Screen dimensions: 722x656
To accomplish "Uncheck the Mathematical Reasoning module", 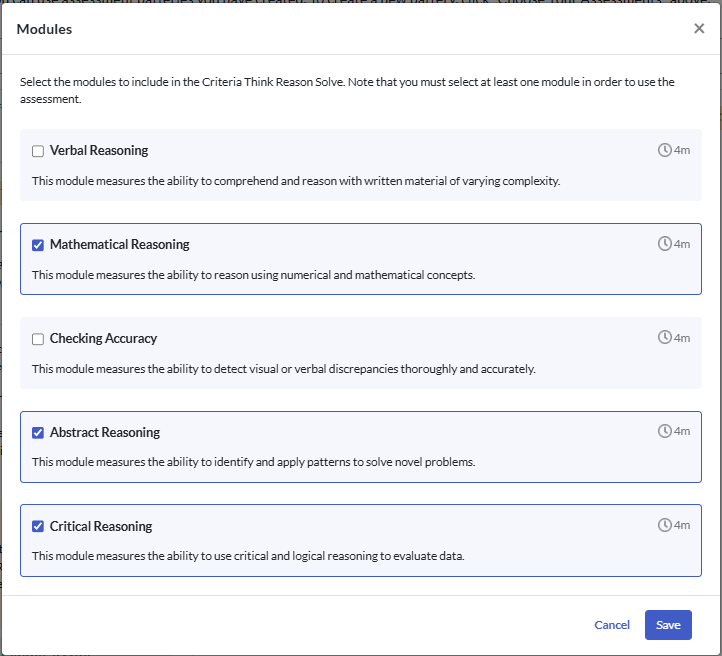I will coord(38,245).
